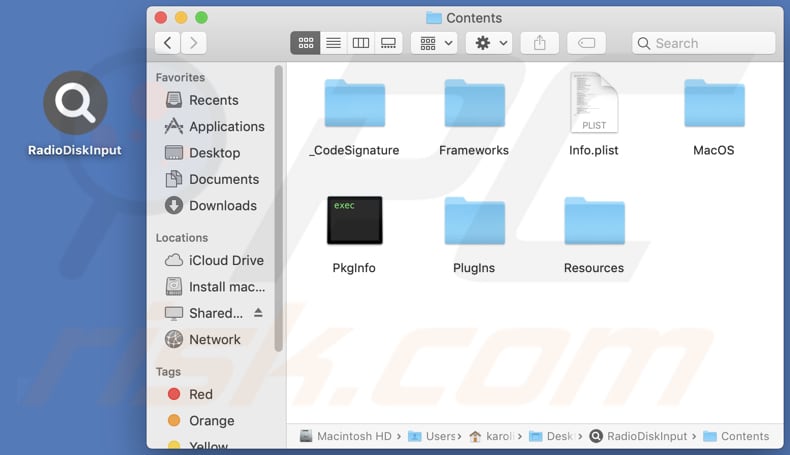Switch to icon view
This screenshot has height=455, width=790.
point(305,43)
